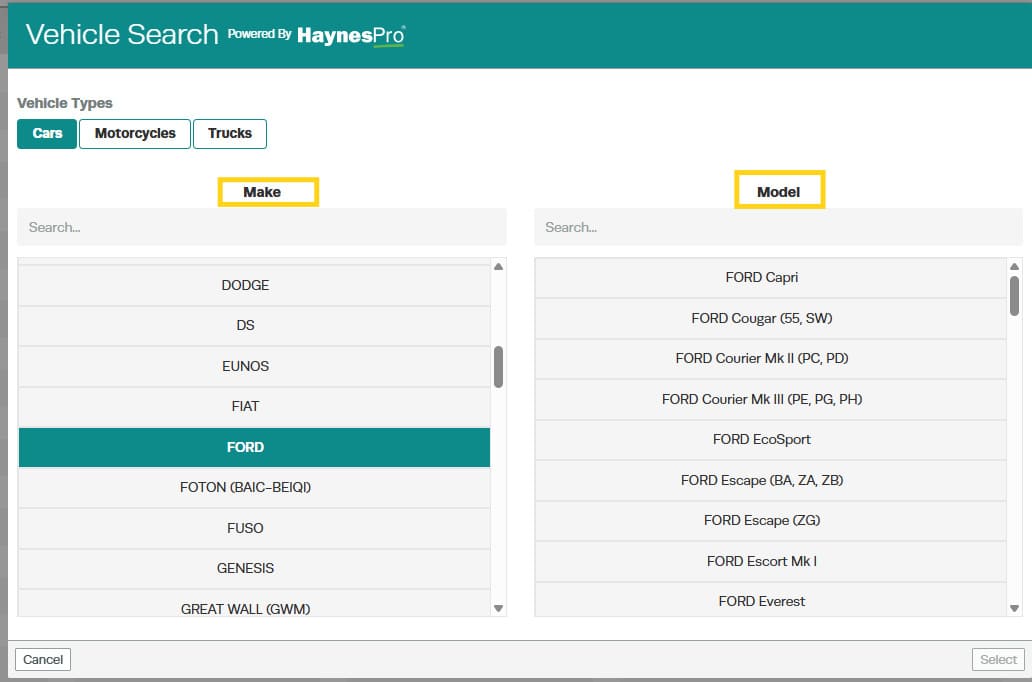Select FORD Capri model
The image size is (1032, 682).
[x=771, y=278]
